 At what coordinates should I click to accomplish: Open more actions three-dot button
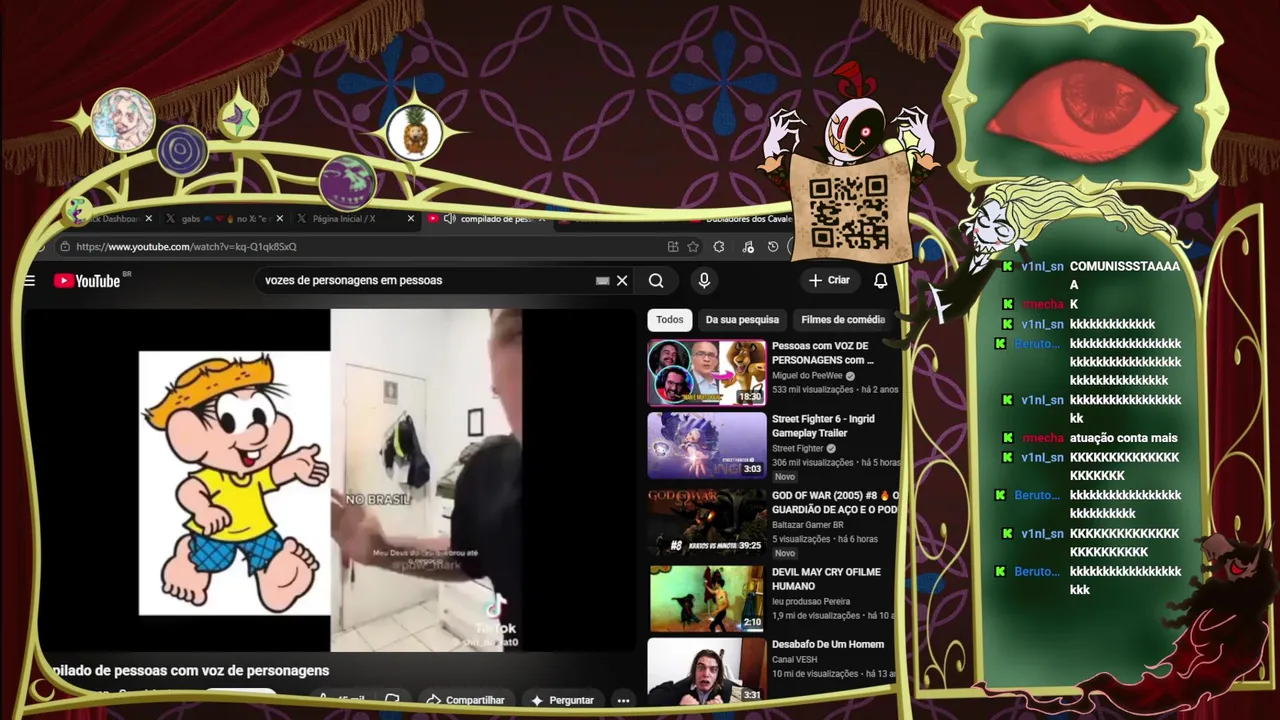click(623, 700)
